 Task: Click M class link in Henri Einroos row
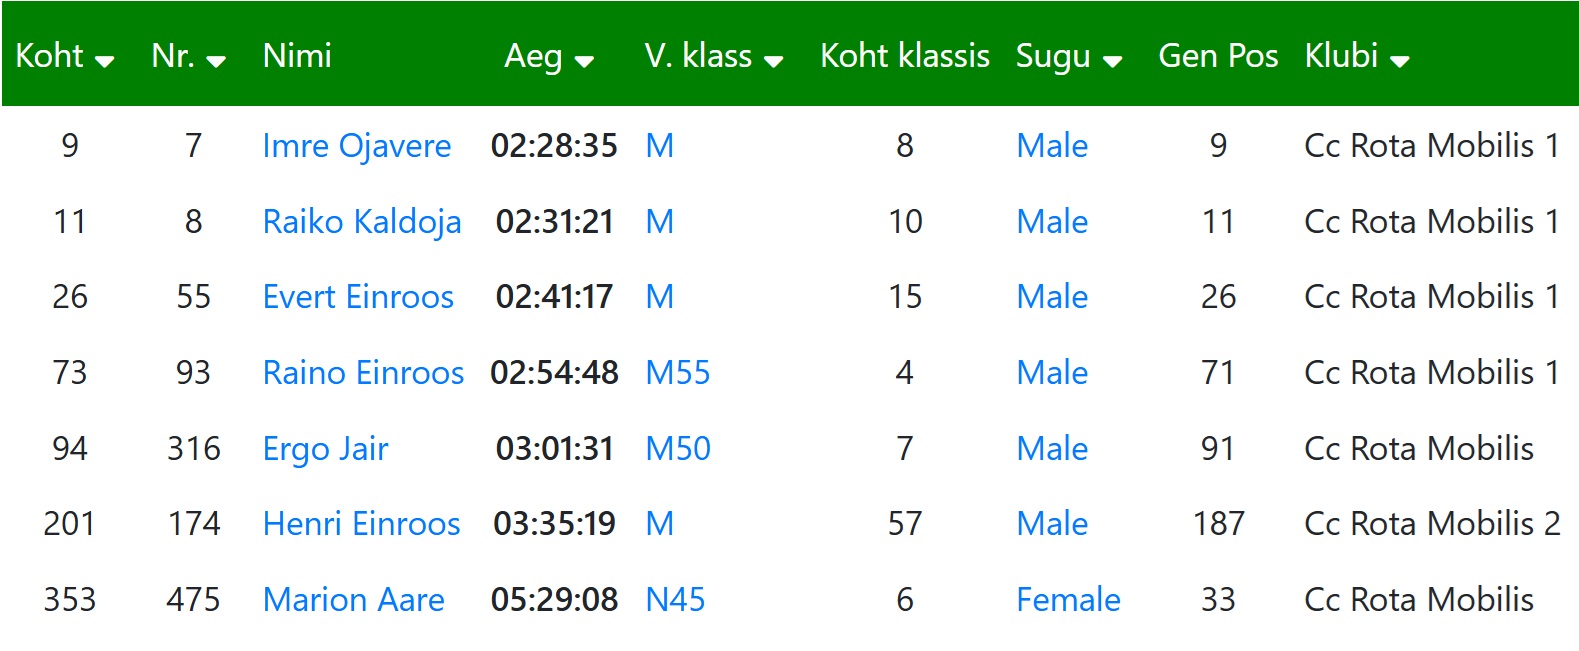(660, 524)
